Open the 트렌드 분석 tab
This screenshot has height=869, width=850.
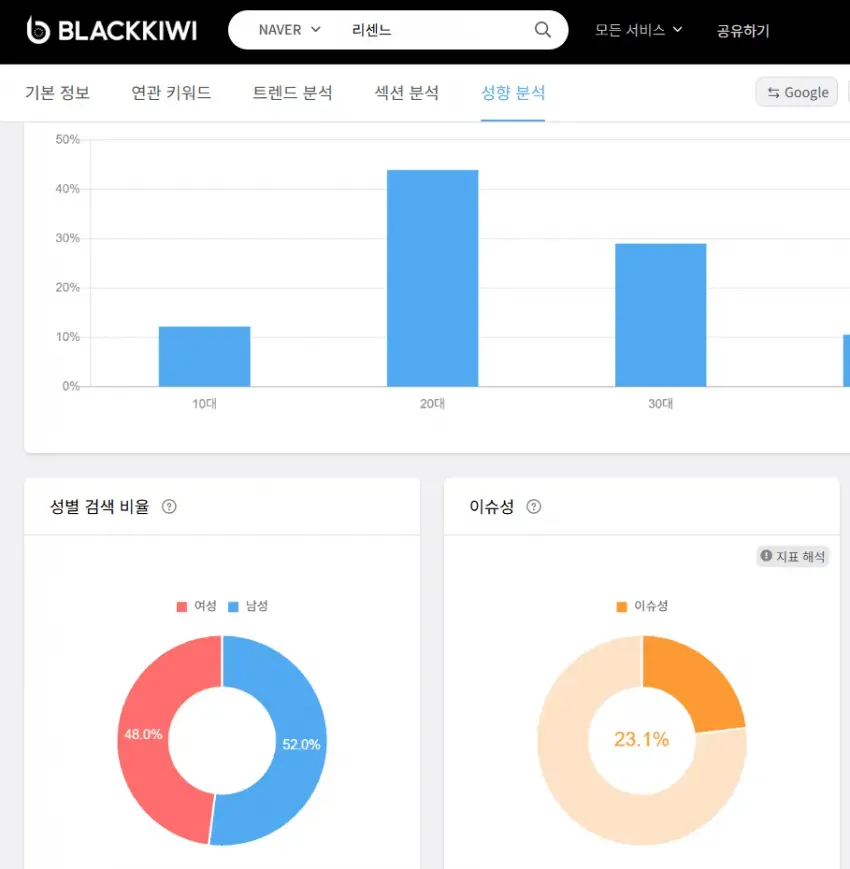click(293, 93)
